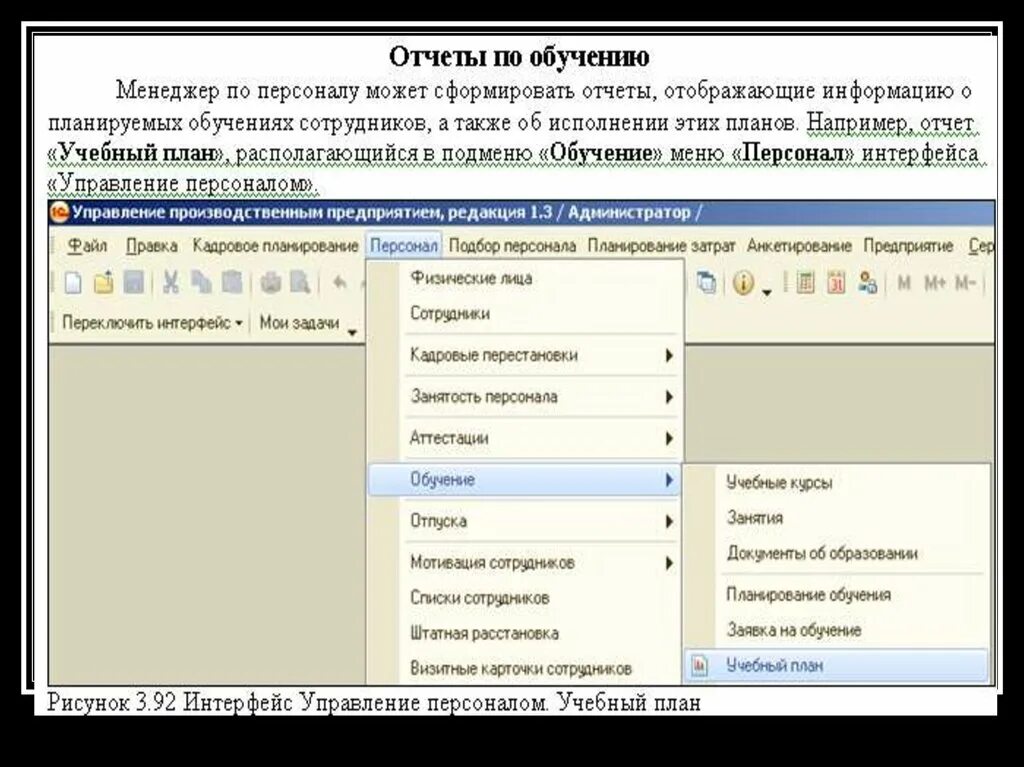Image resolution: width=1024 pixels, height=767 pixels.
Task: Click the yellow Info help icon
Action: pos(743,283)
